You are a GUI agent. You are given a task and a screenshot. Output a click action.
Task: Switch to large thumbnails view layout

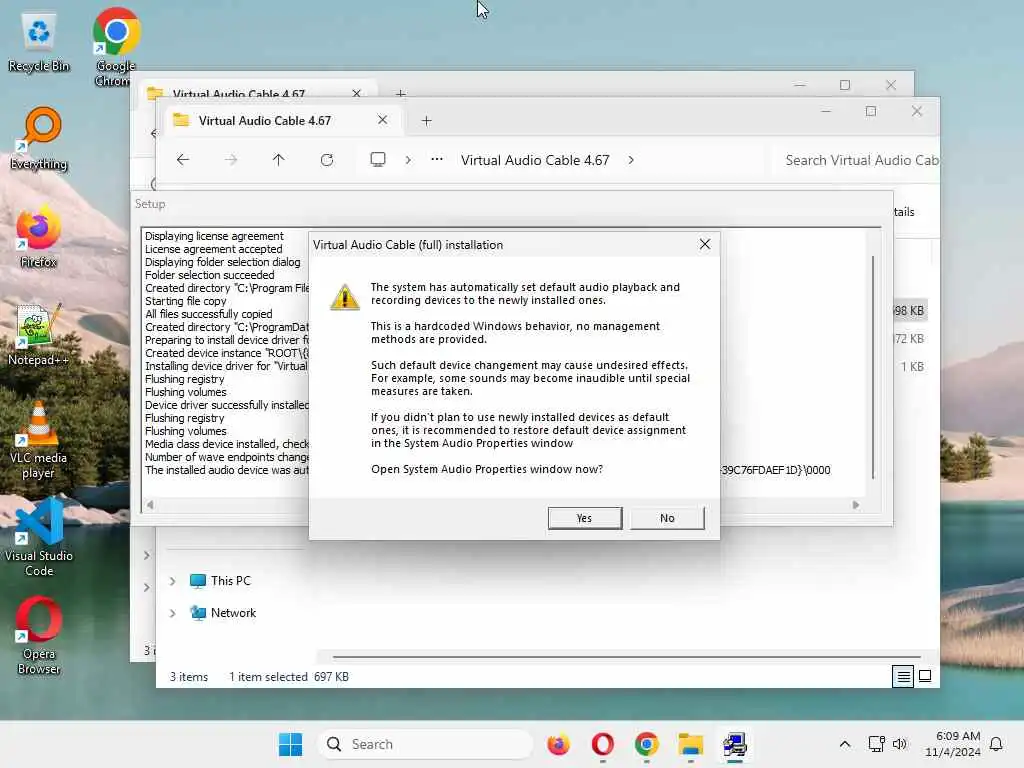click(925, 677)
